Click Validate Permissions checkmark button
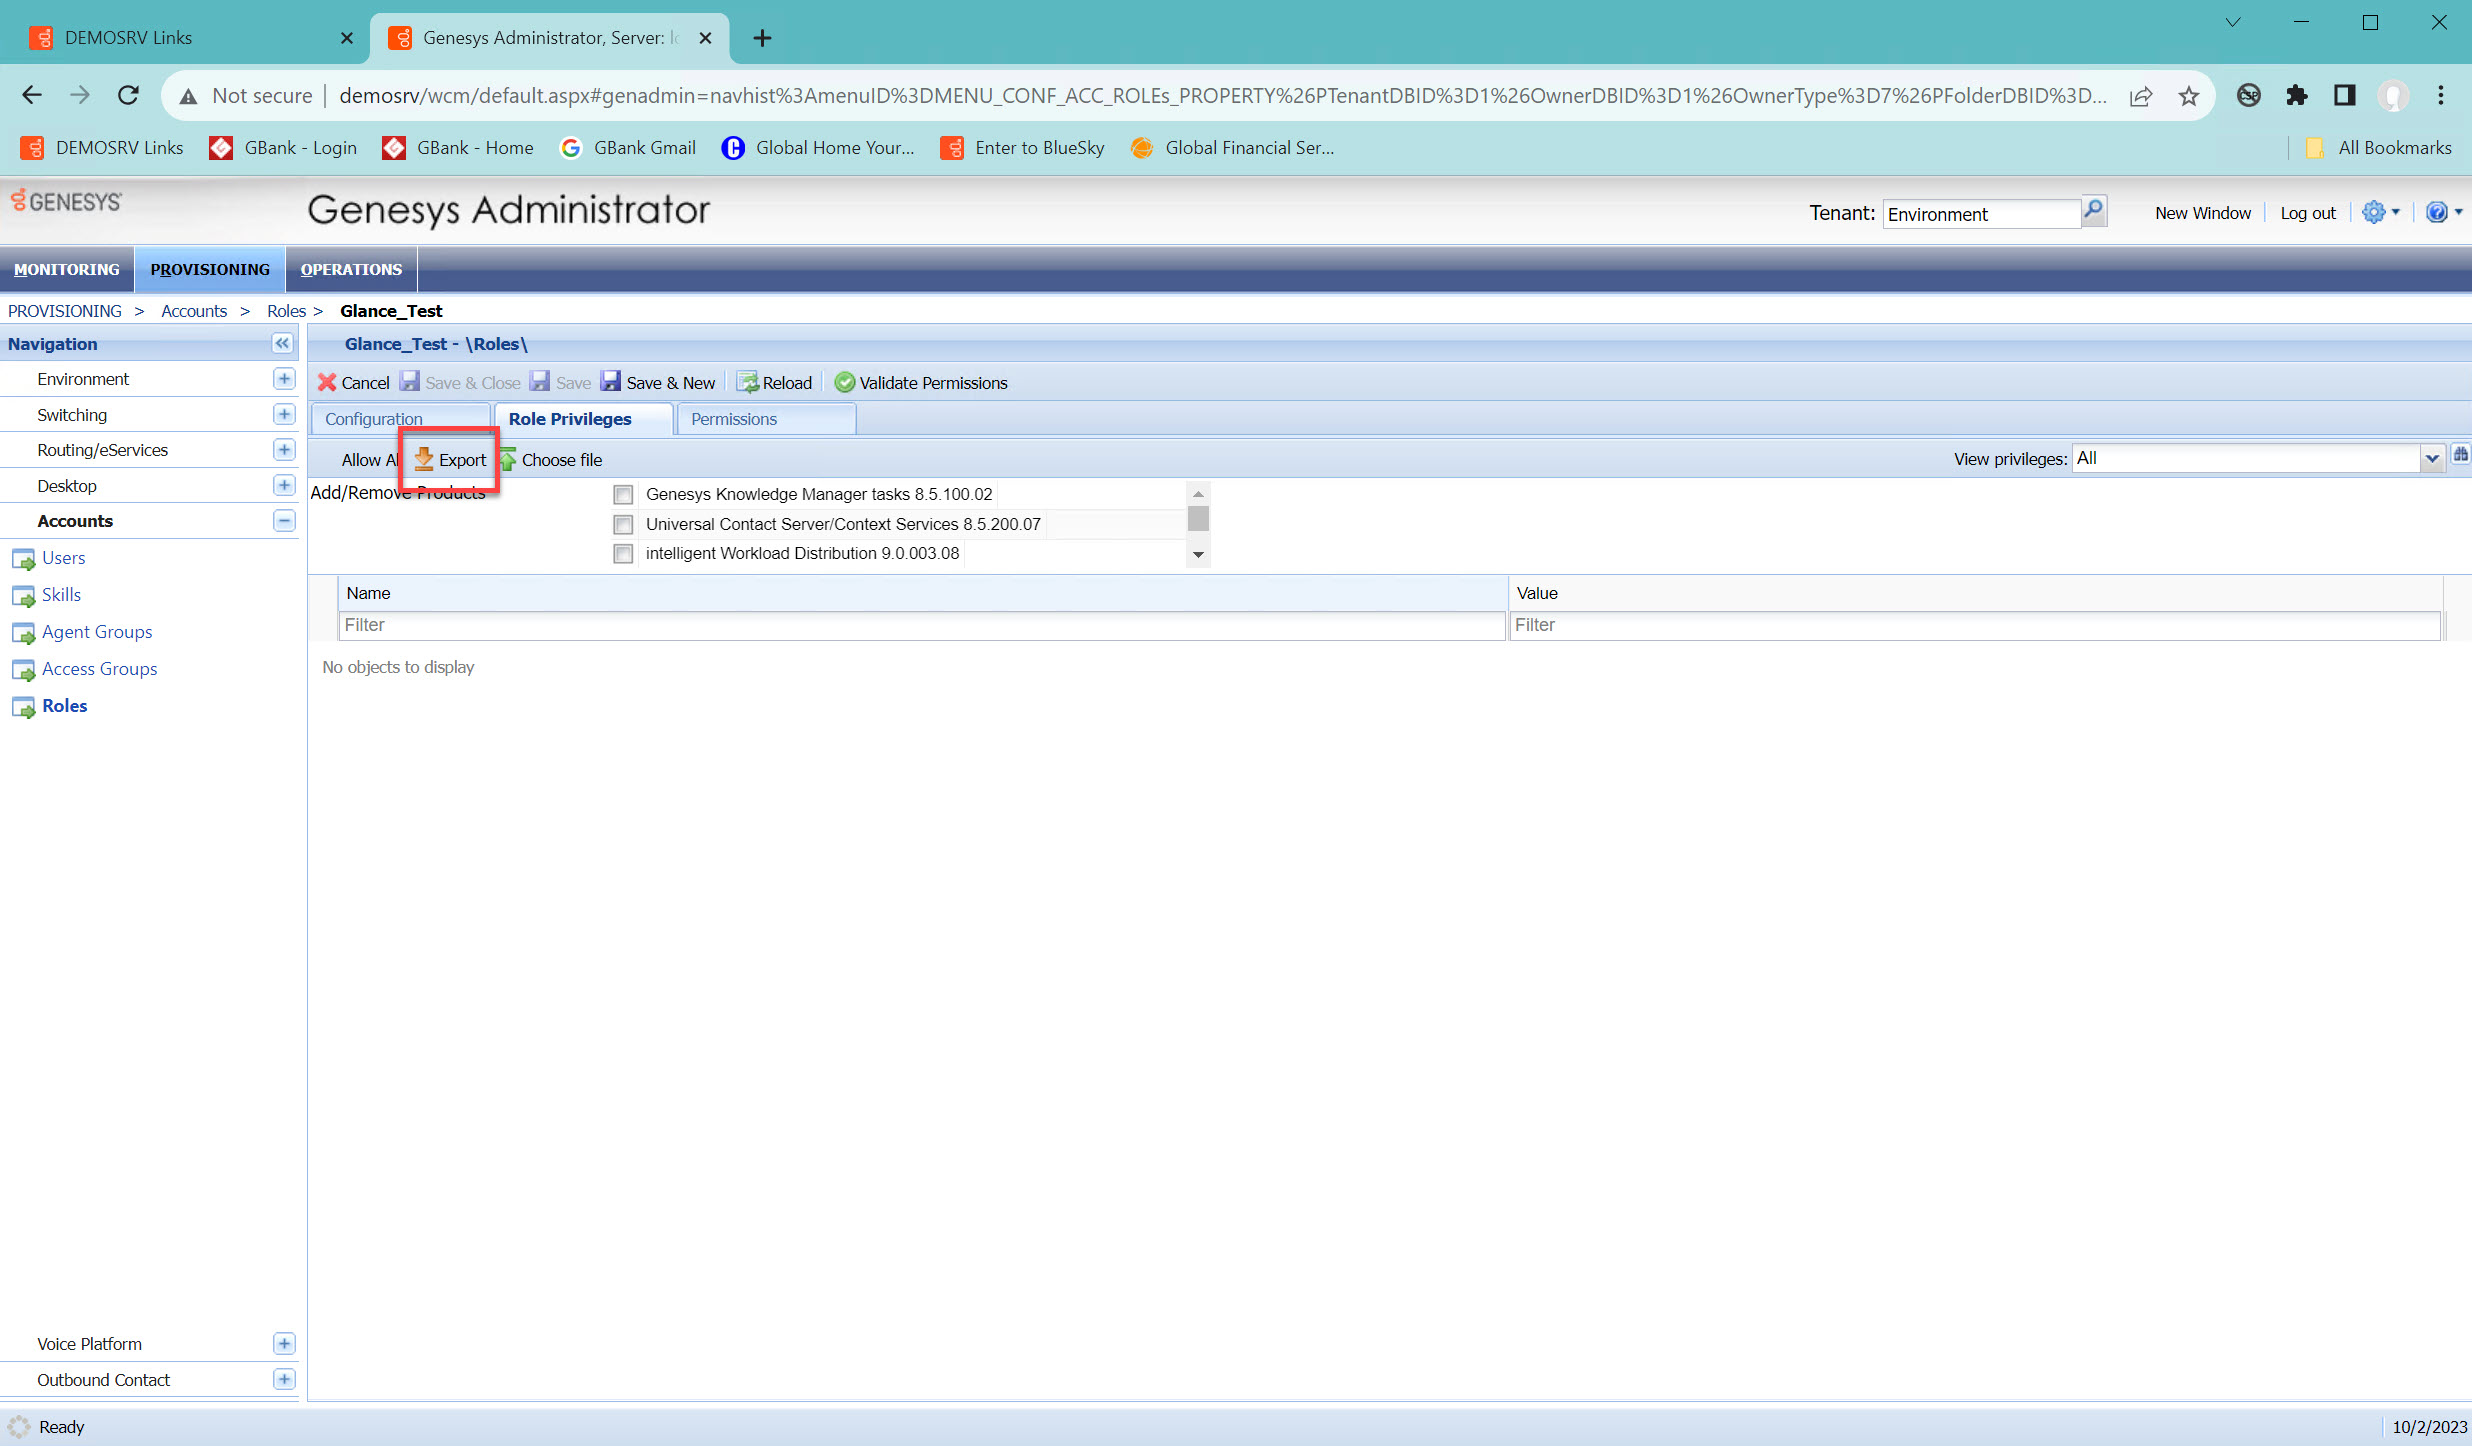 point(921,382)
